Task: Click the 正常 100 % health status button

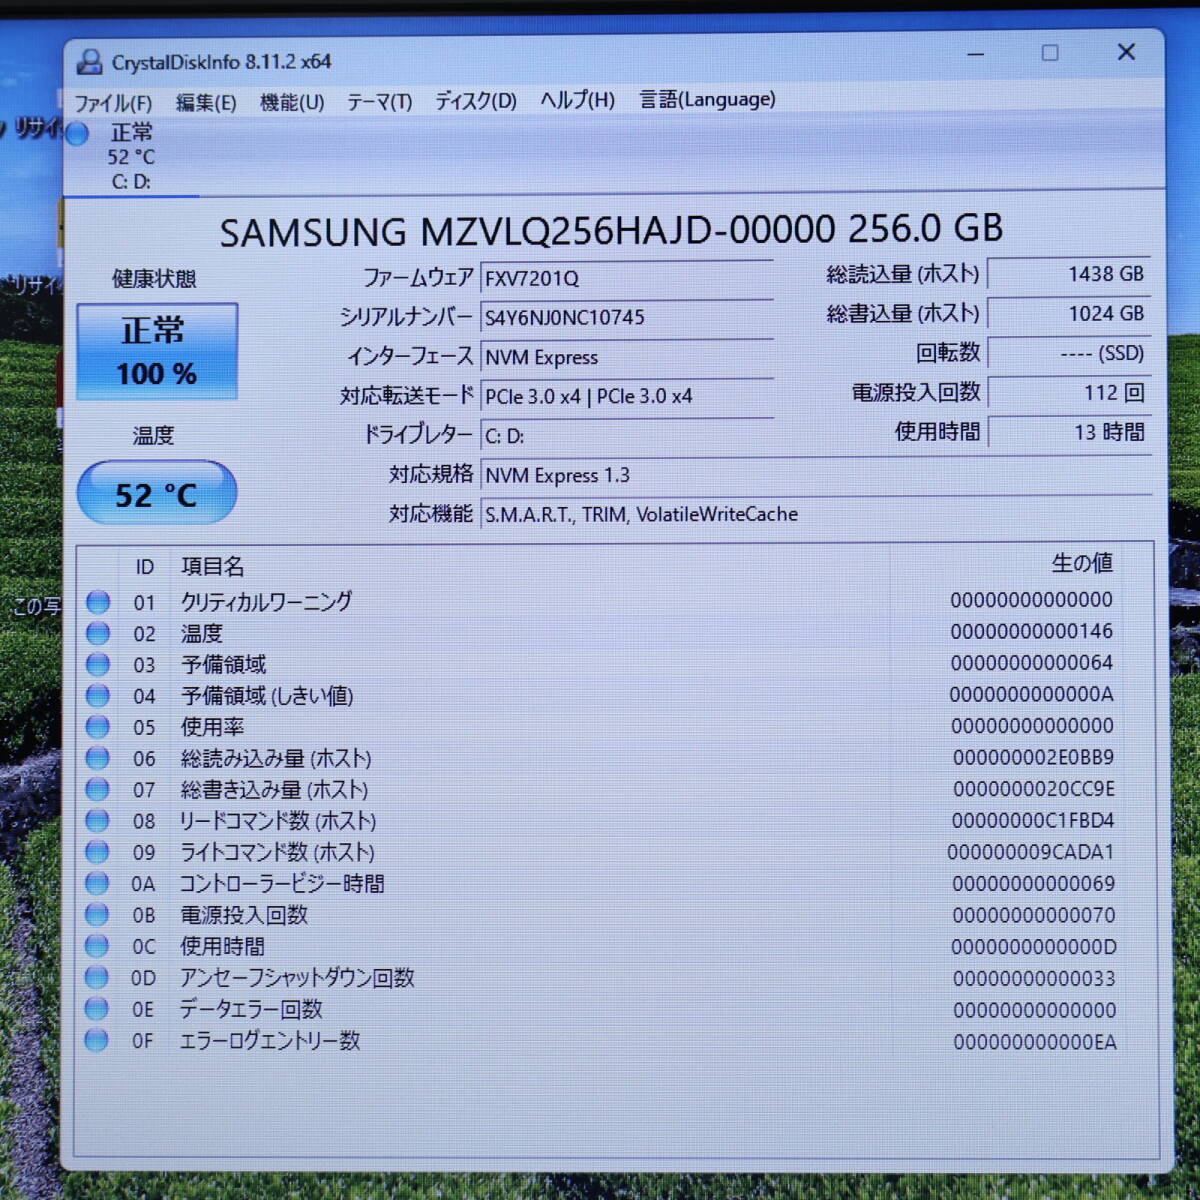Action: click(157, 352)
